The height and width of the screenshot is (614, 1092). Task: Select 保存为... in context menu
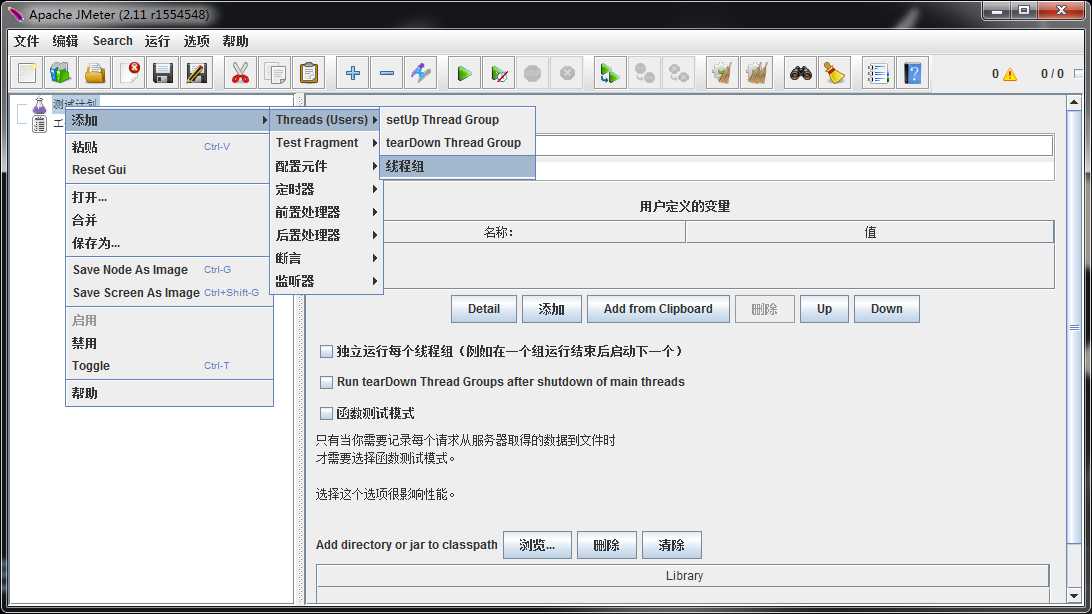click(169, 243)
